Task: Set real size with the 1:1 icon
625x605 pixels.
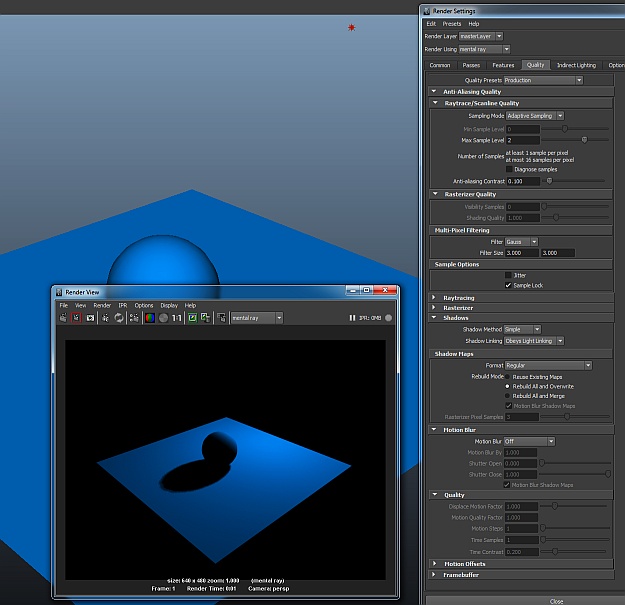Action: tap(177, 318)
